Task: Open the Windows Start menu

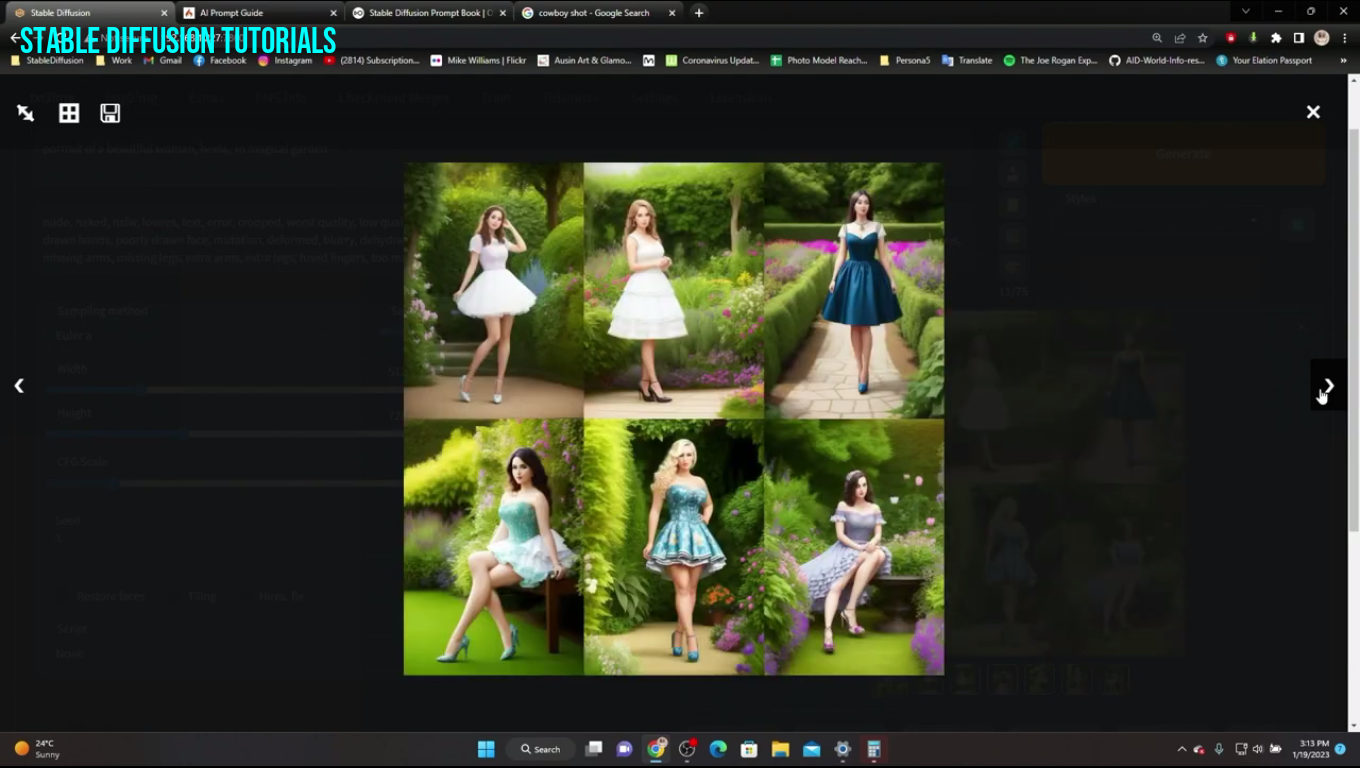Action: [x=486, y=749]
